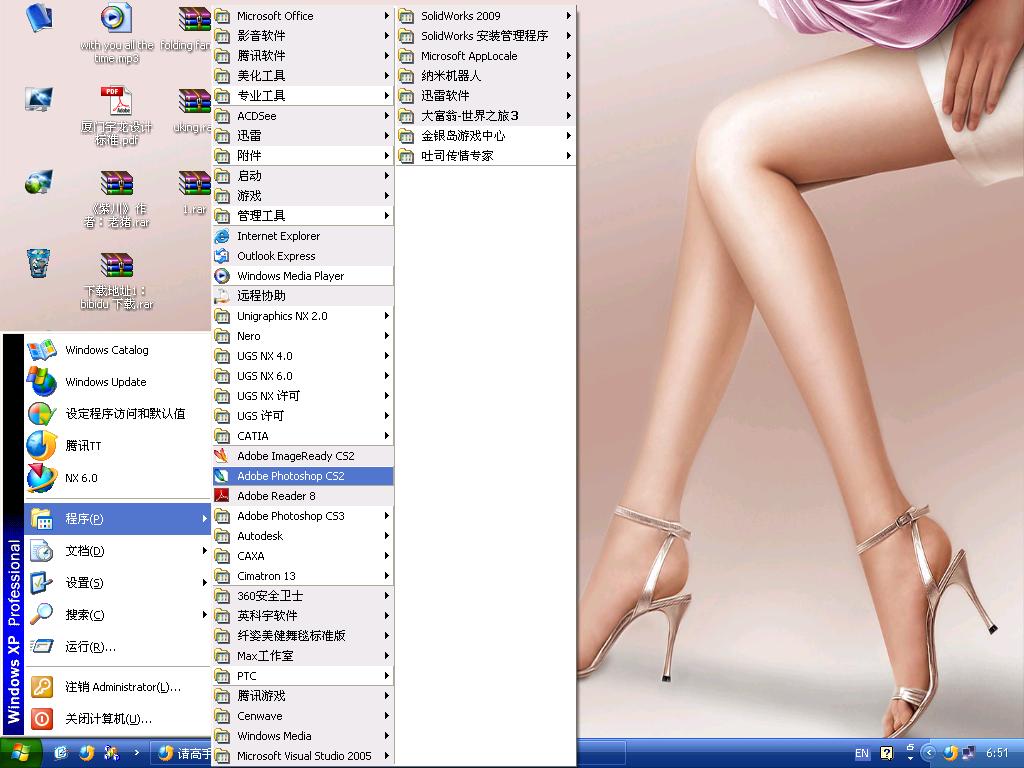Expand the SolidWorks 2009 submenu

(x=487, y=16)
